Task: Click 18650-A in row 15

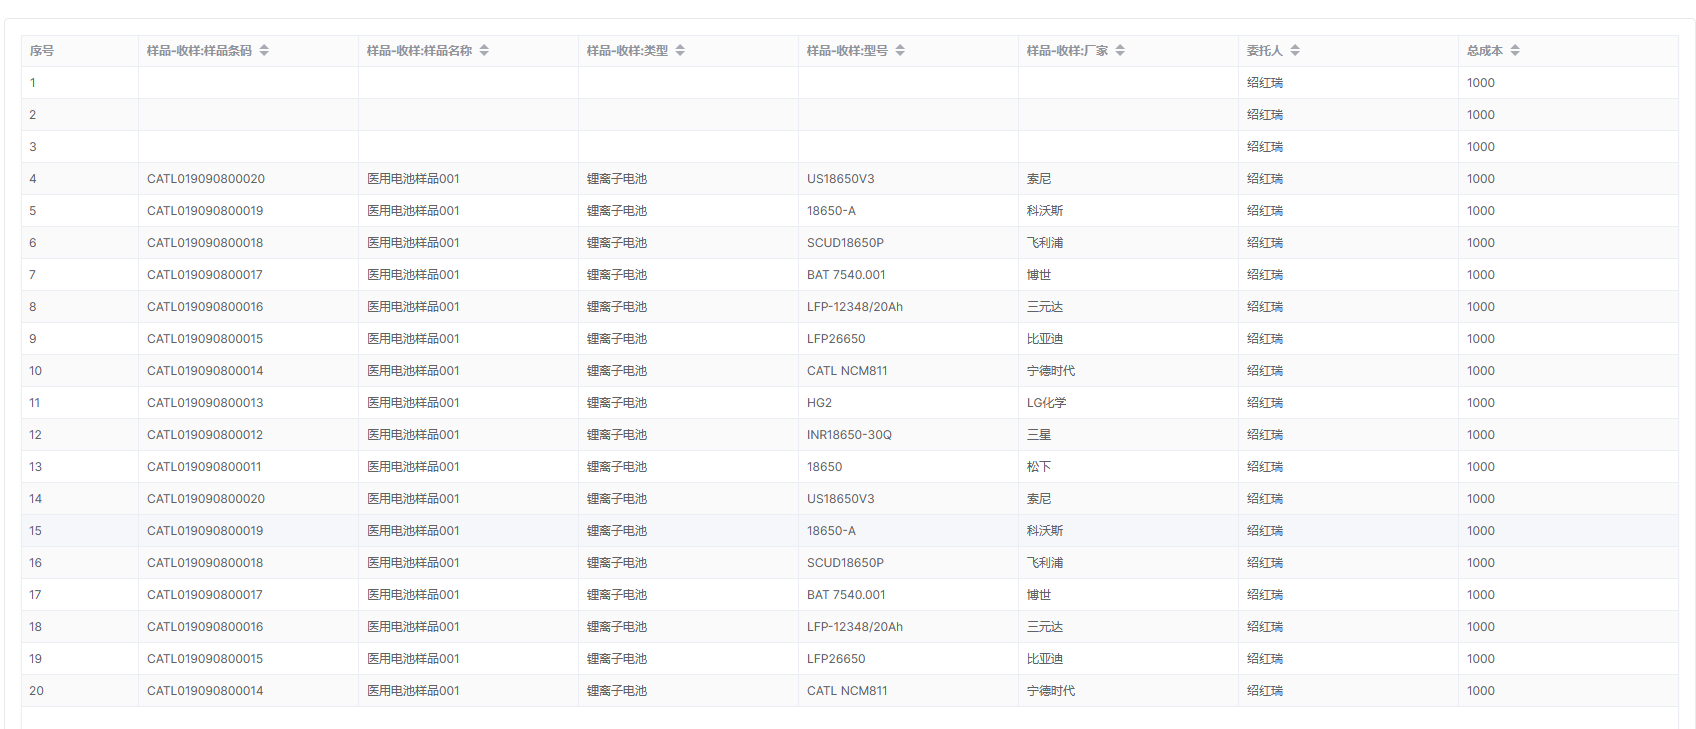Action: pos(831,531)
